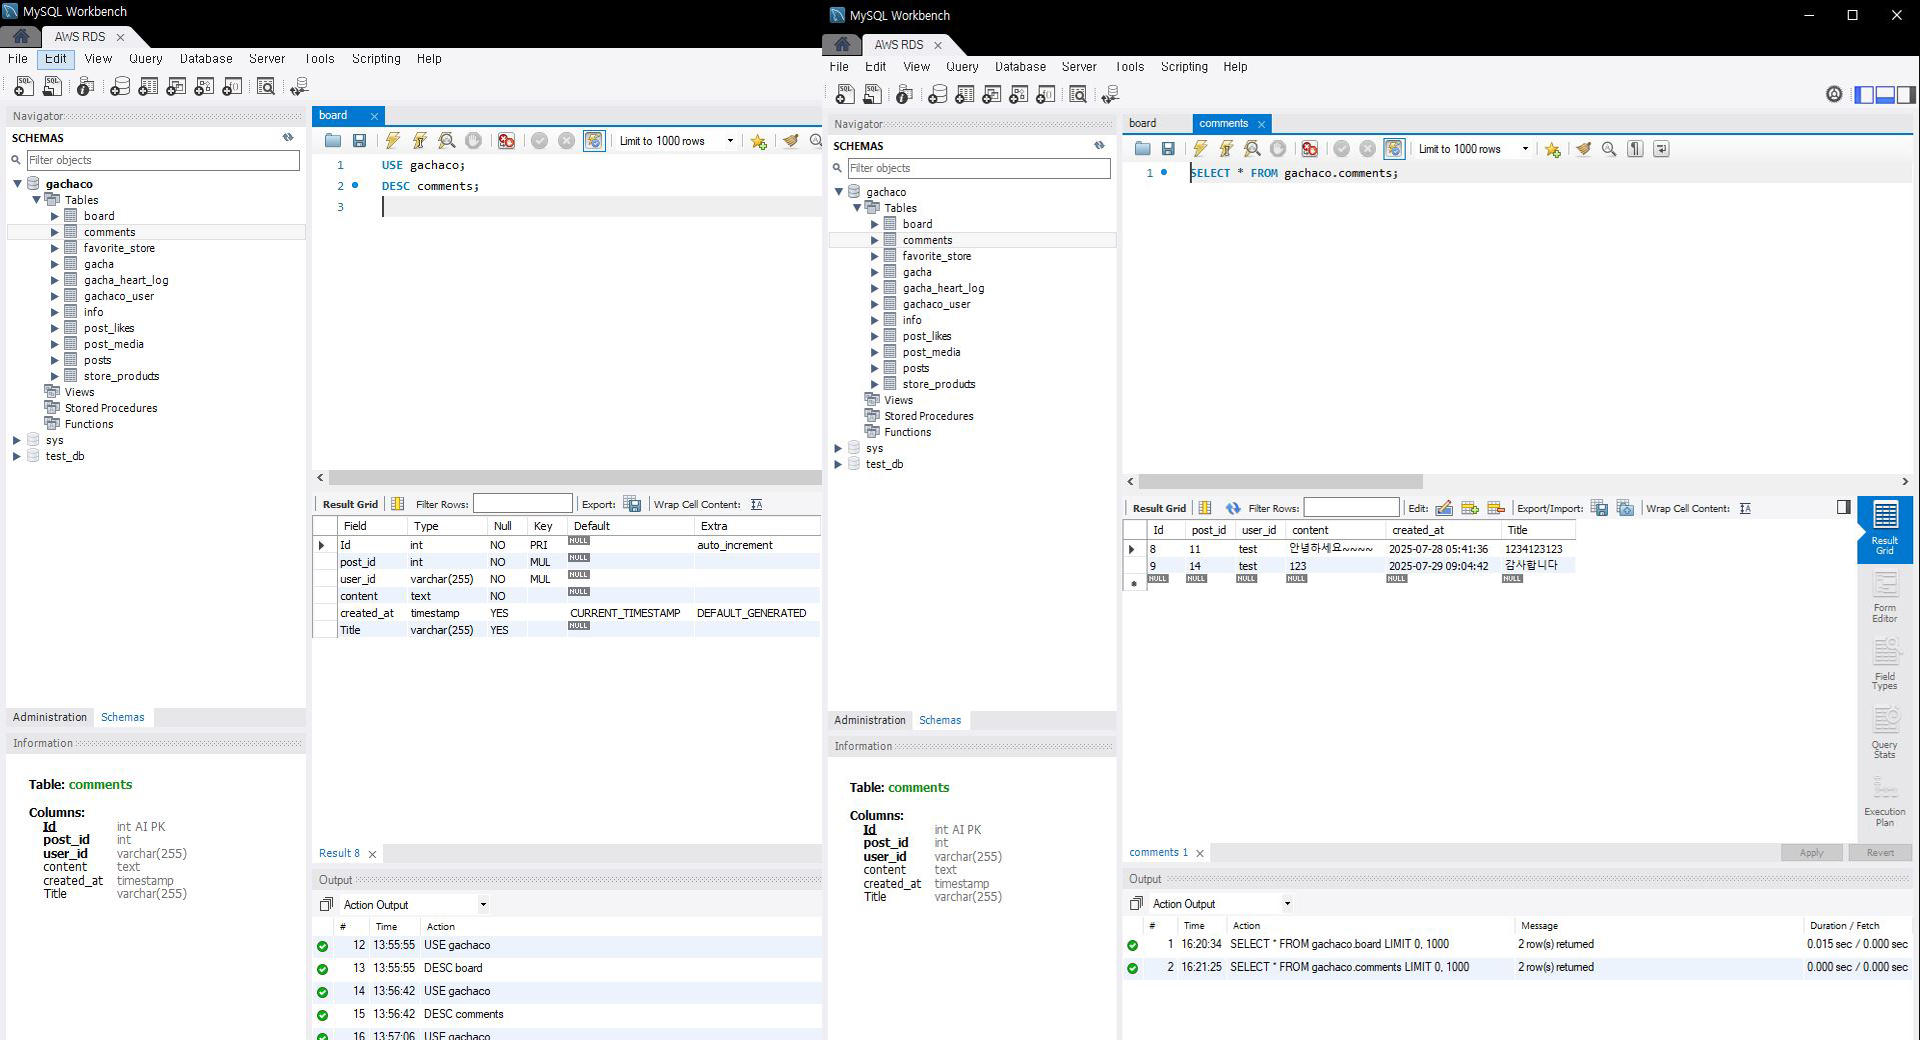
Task: Toggle word wrap icon in right window toolbar
Action: coord(1661,149)
